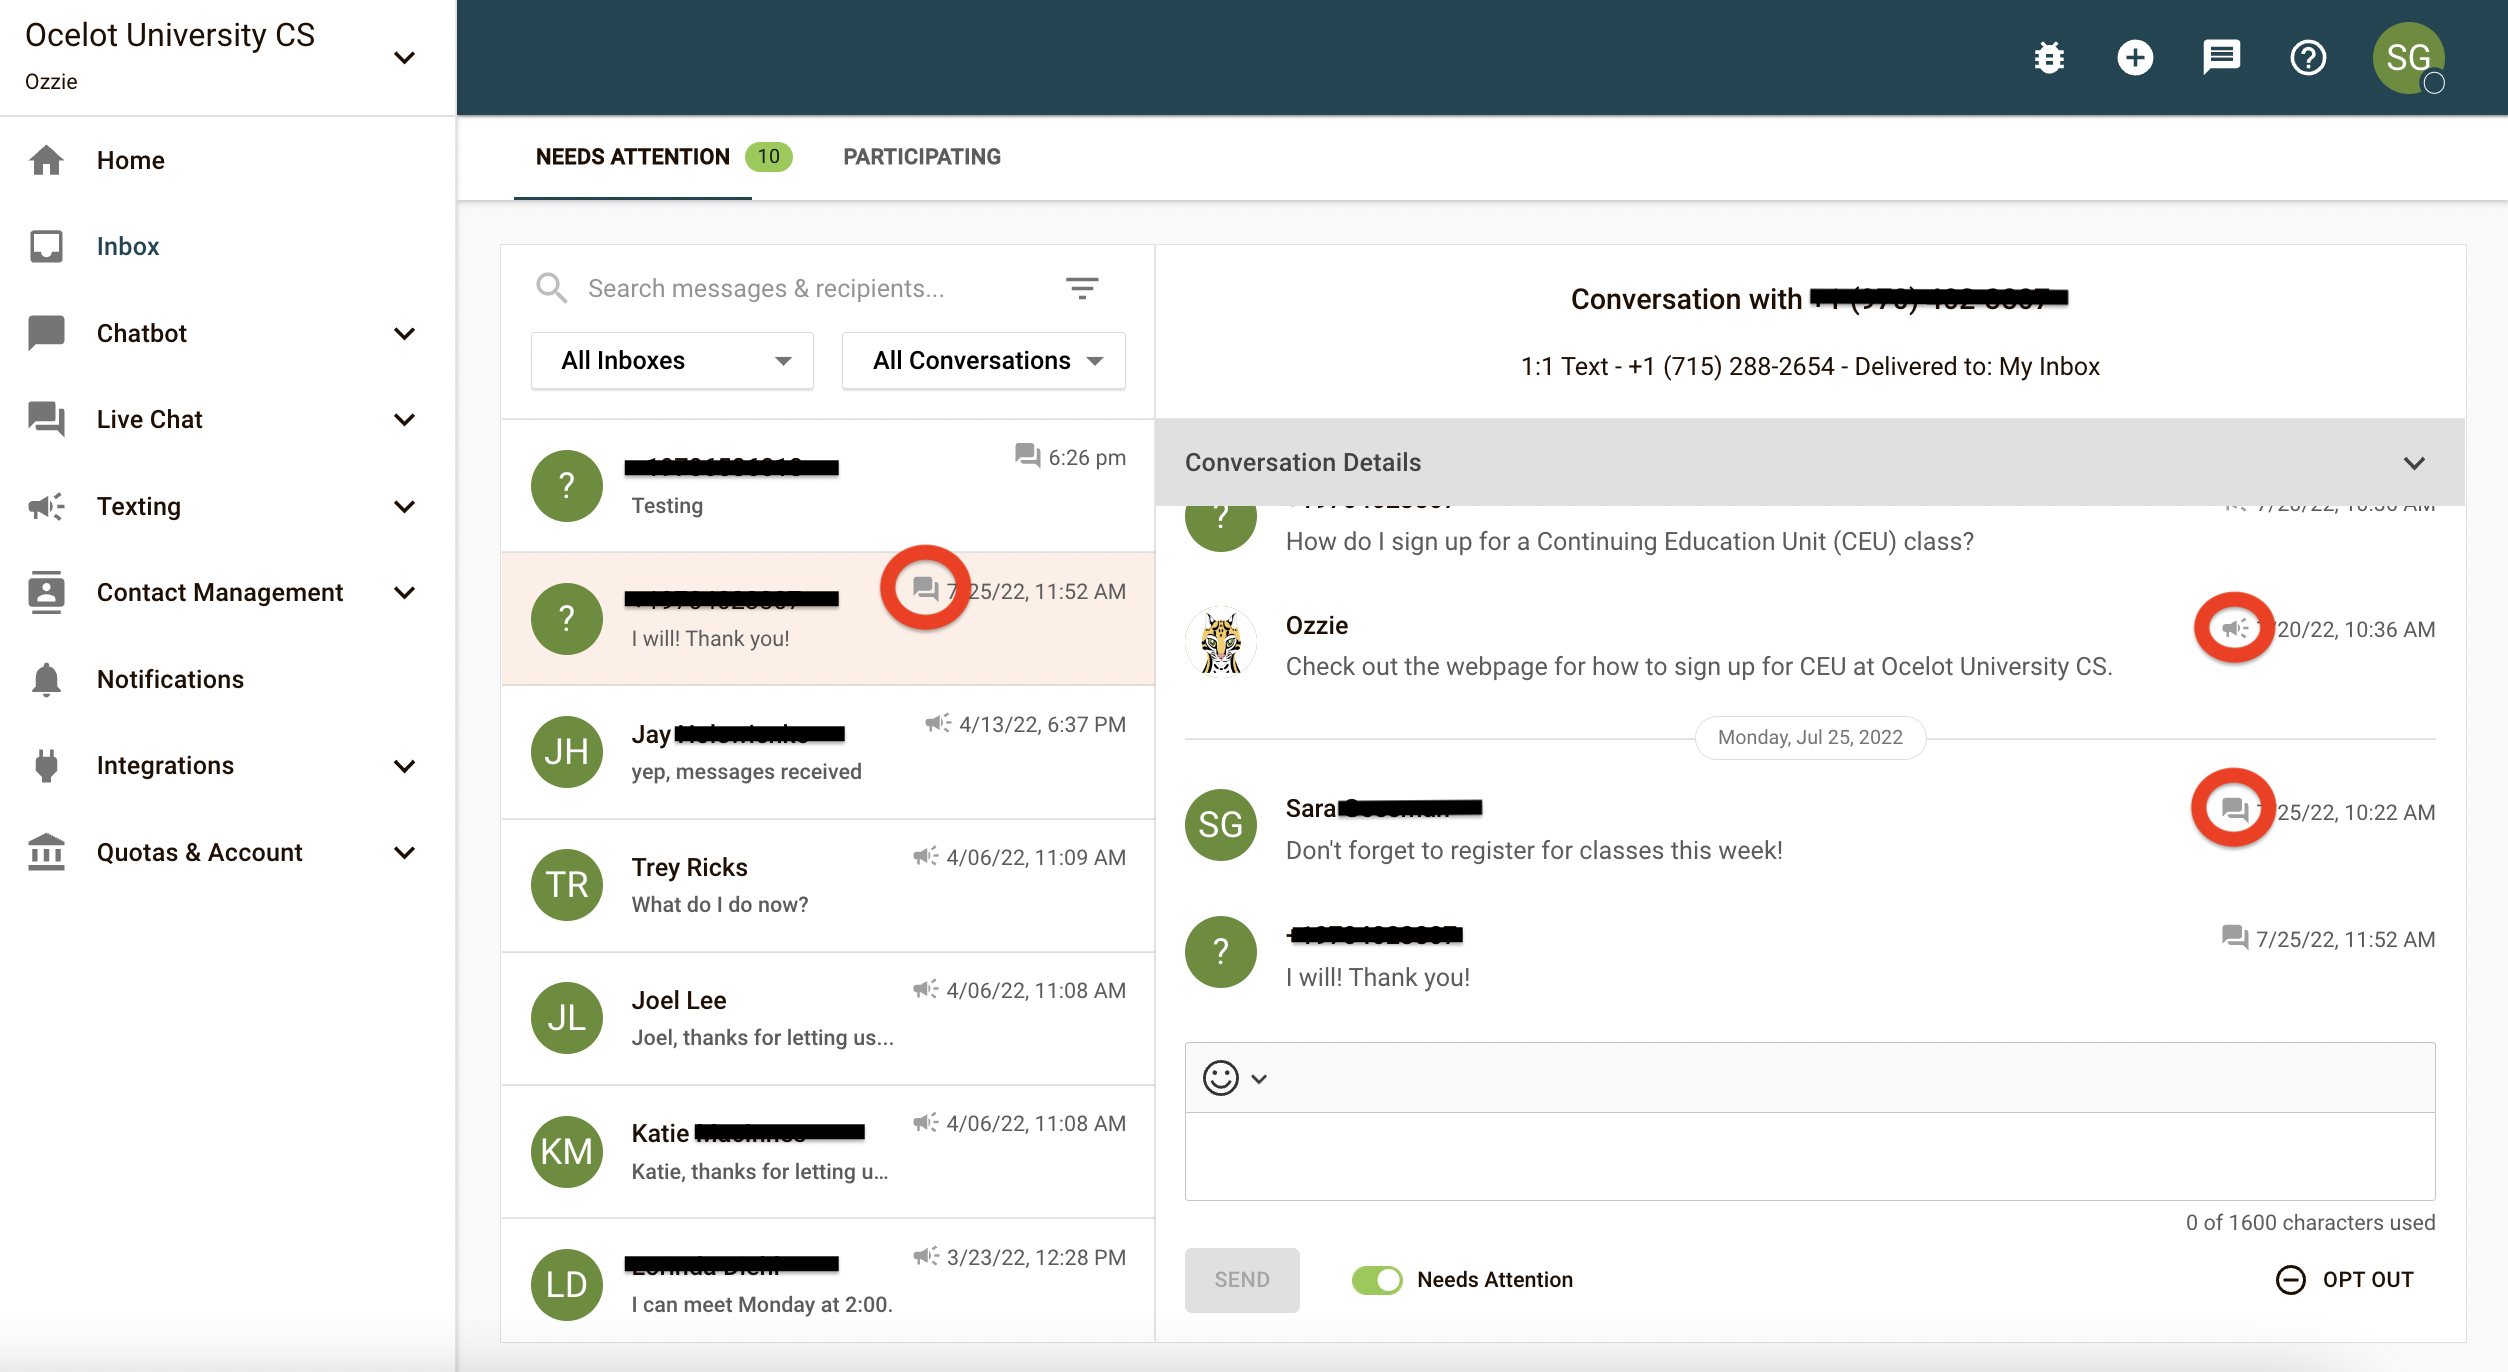This screenshot has width=2508, height=1372.
Task: Select the Texting megaphone icon in sidebar
Action: [47, 506]
